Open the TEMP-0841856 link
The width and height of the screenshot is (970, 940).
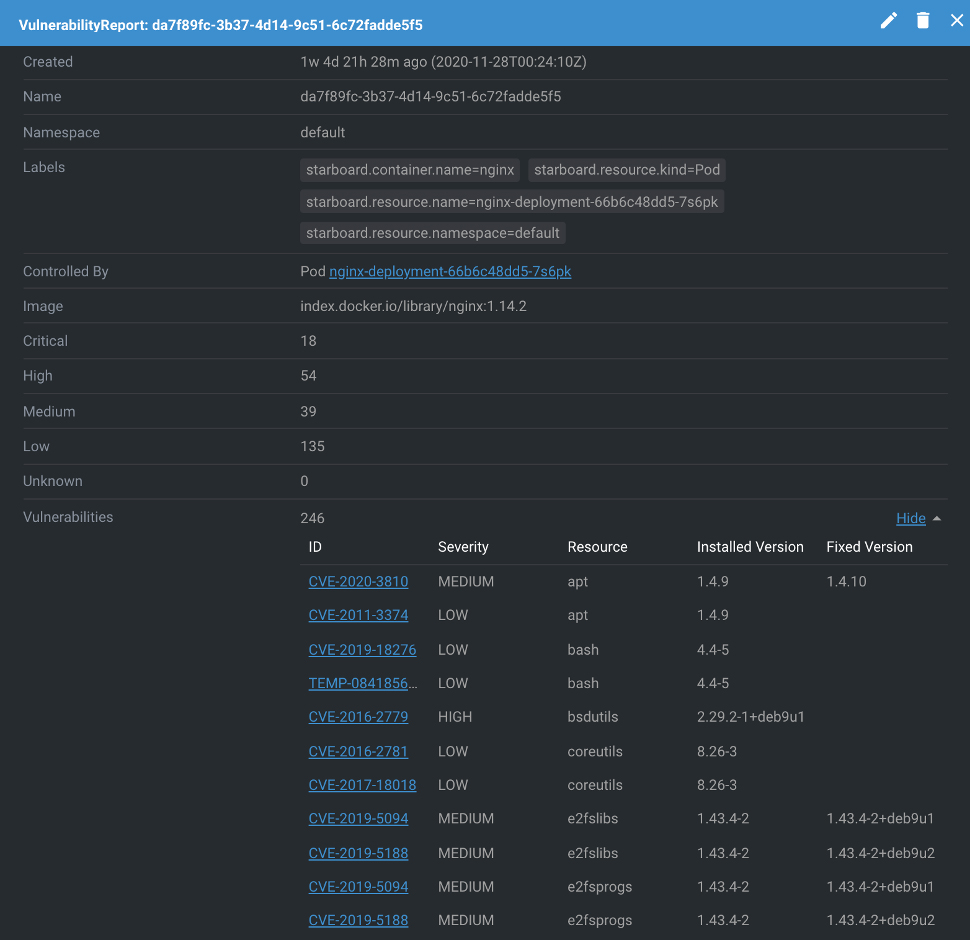(x=363, y=683)
